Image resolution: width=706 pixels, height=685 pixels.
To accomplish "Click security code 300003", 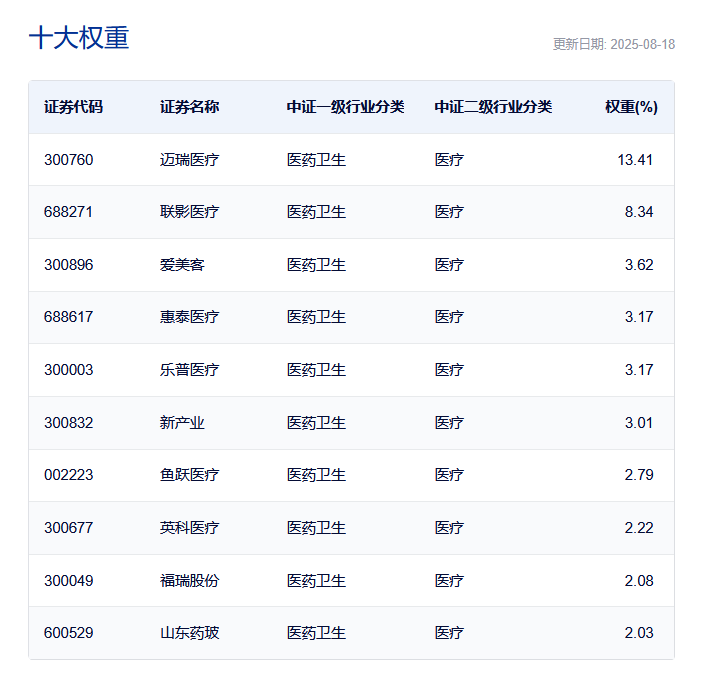I will point(68,370).
